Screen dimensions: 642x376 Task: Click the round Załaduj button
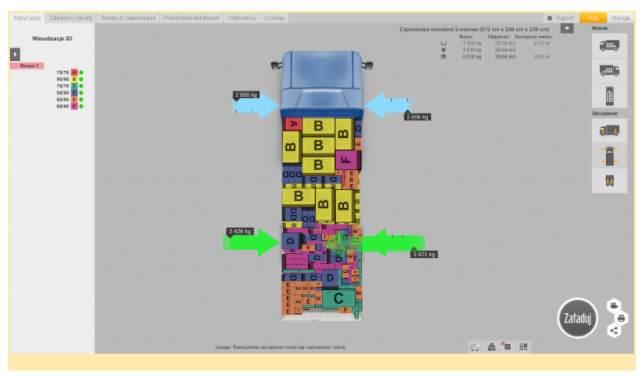(x=577, y=318)
